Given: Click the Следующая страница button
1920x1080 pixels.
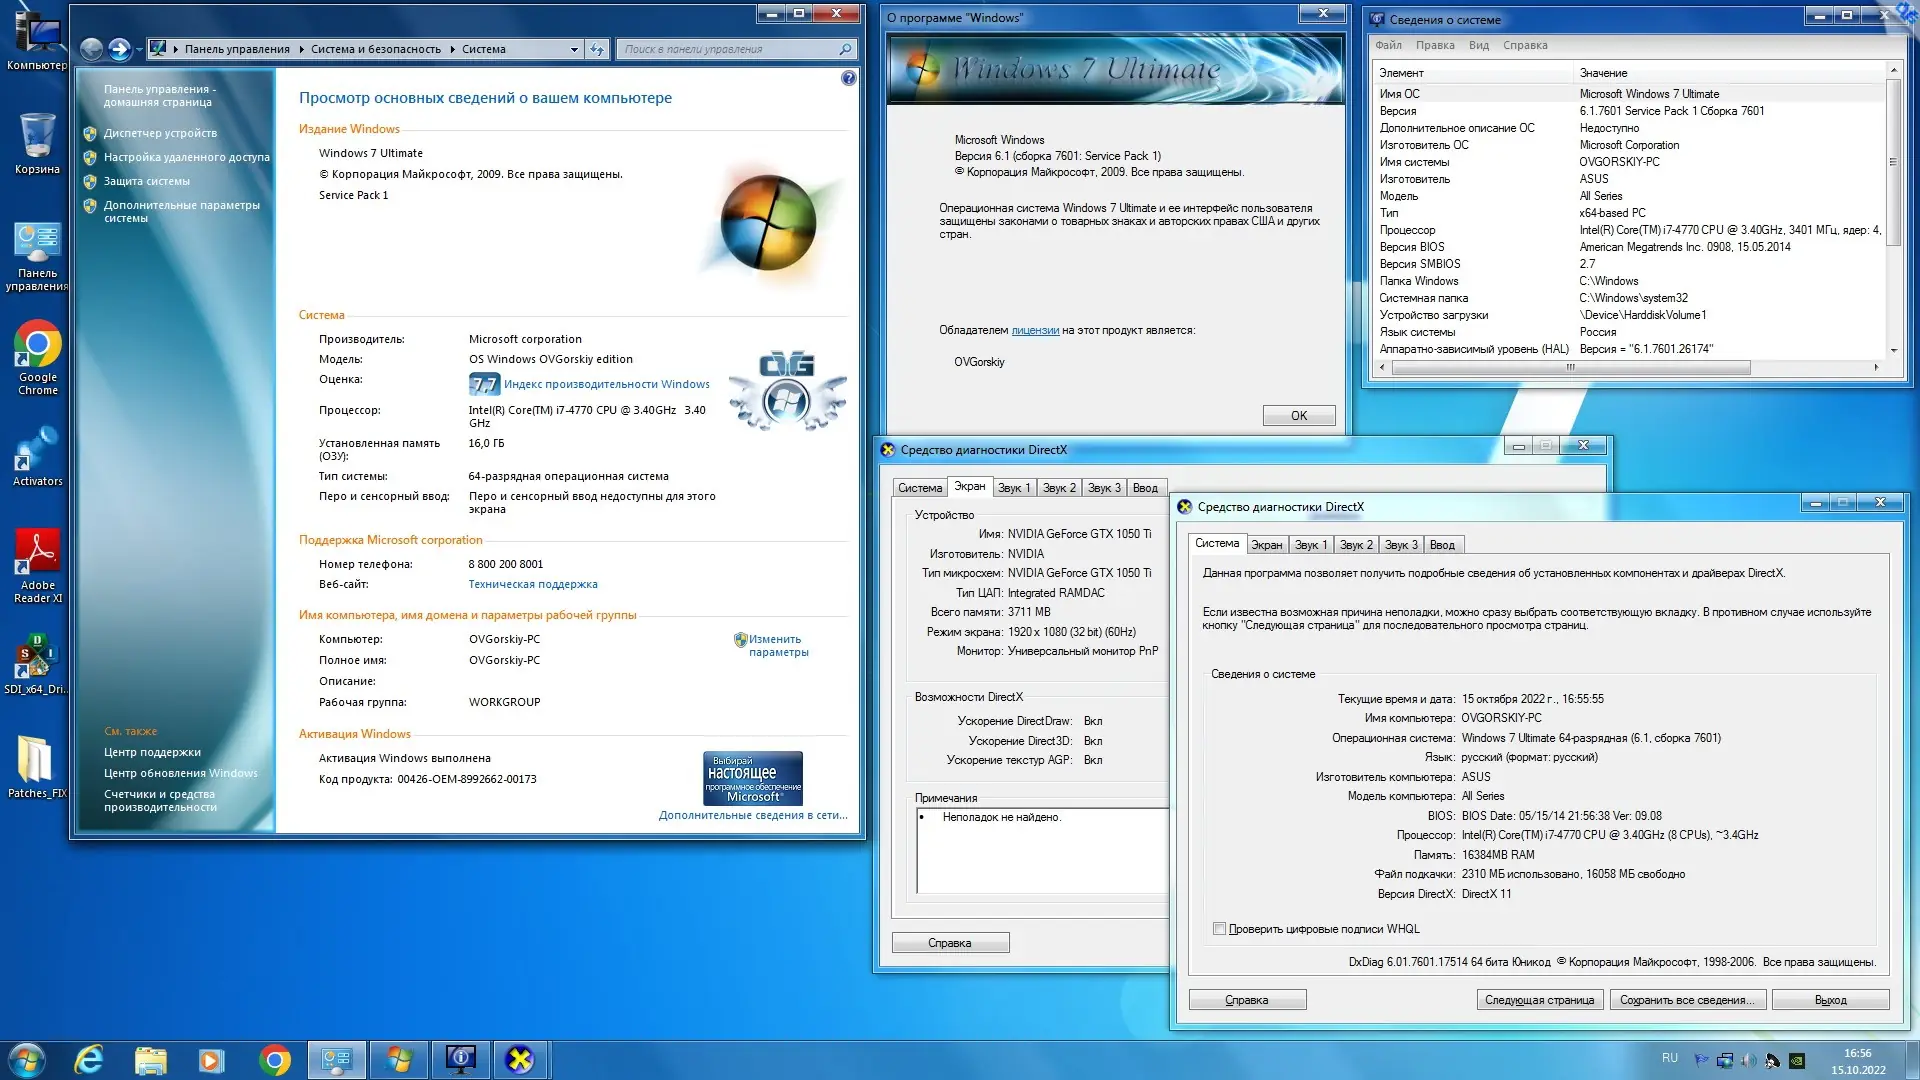Looking at the screenshot, I should (1539, 1000).
